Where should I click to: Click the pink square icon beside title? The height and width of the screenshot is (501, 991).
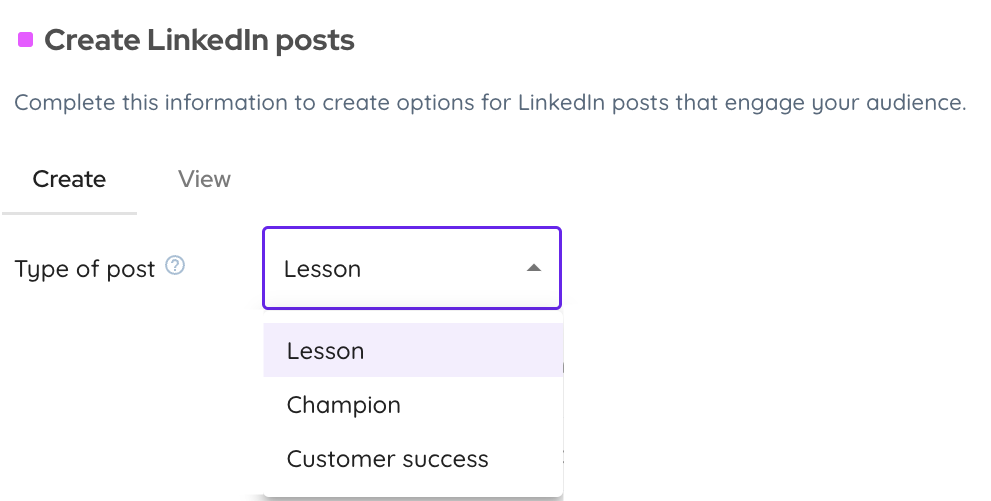pyautogui.click(x=26, y=40)
